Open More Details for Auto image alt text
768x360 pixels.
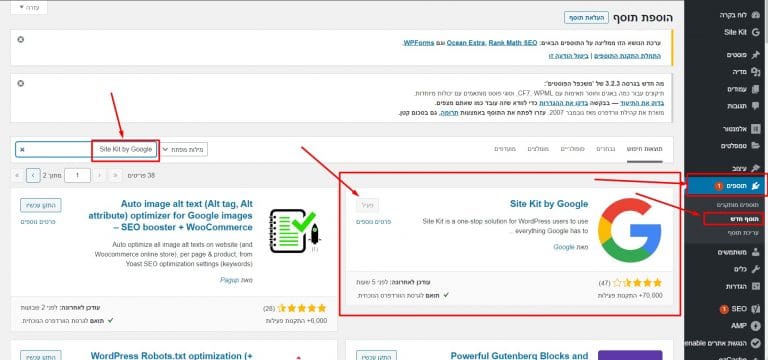pyautogui.click(x=38, y=222)
